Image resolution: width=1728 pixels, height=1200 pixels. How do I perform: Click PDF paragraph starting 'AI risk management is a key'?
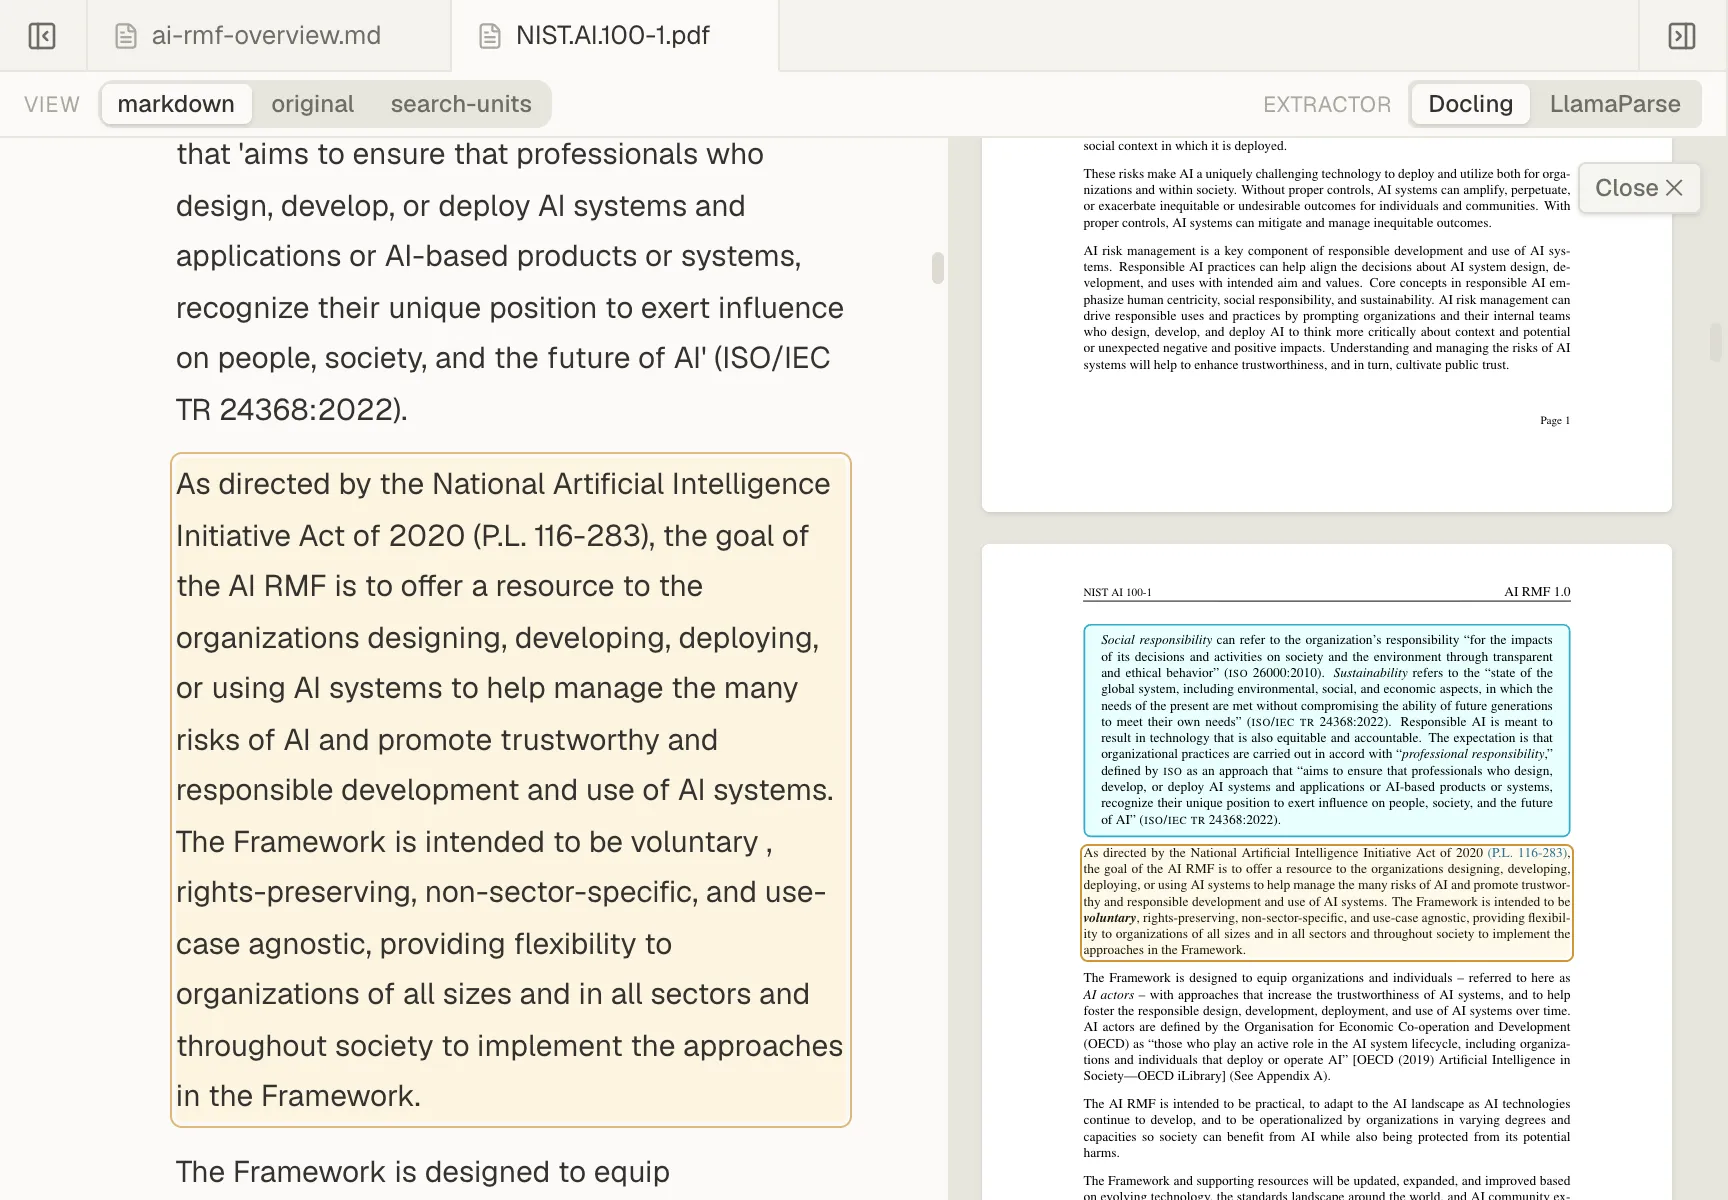[x=1326, y=308]
